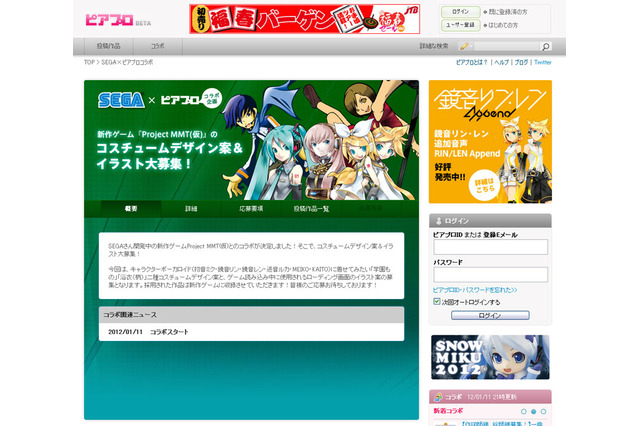Open the 投稿作品 menu
640x426 pixels.
pos(108,46)
